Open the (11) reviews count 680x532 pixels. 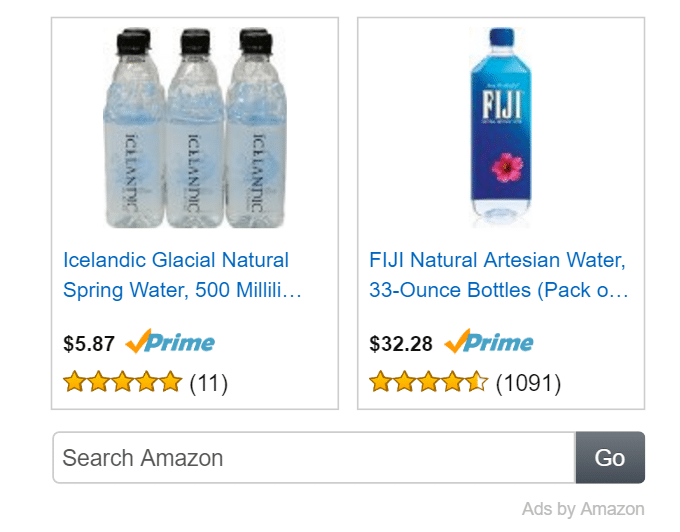point(209,383)
